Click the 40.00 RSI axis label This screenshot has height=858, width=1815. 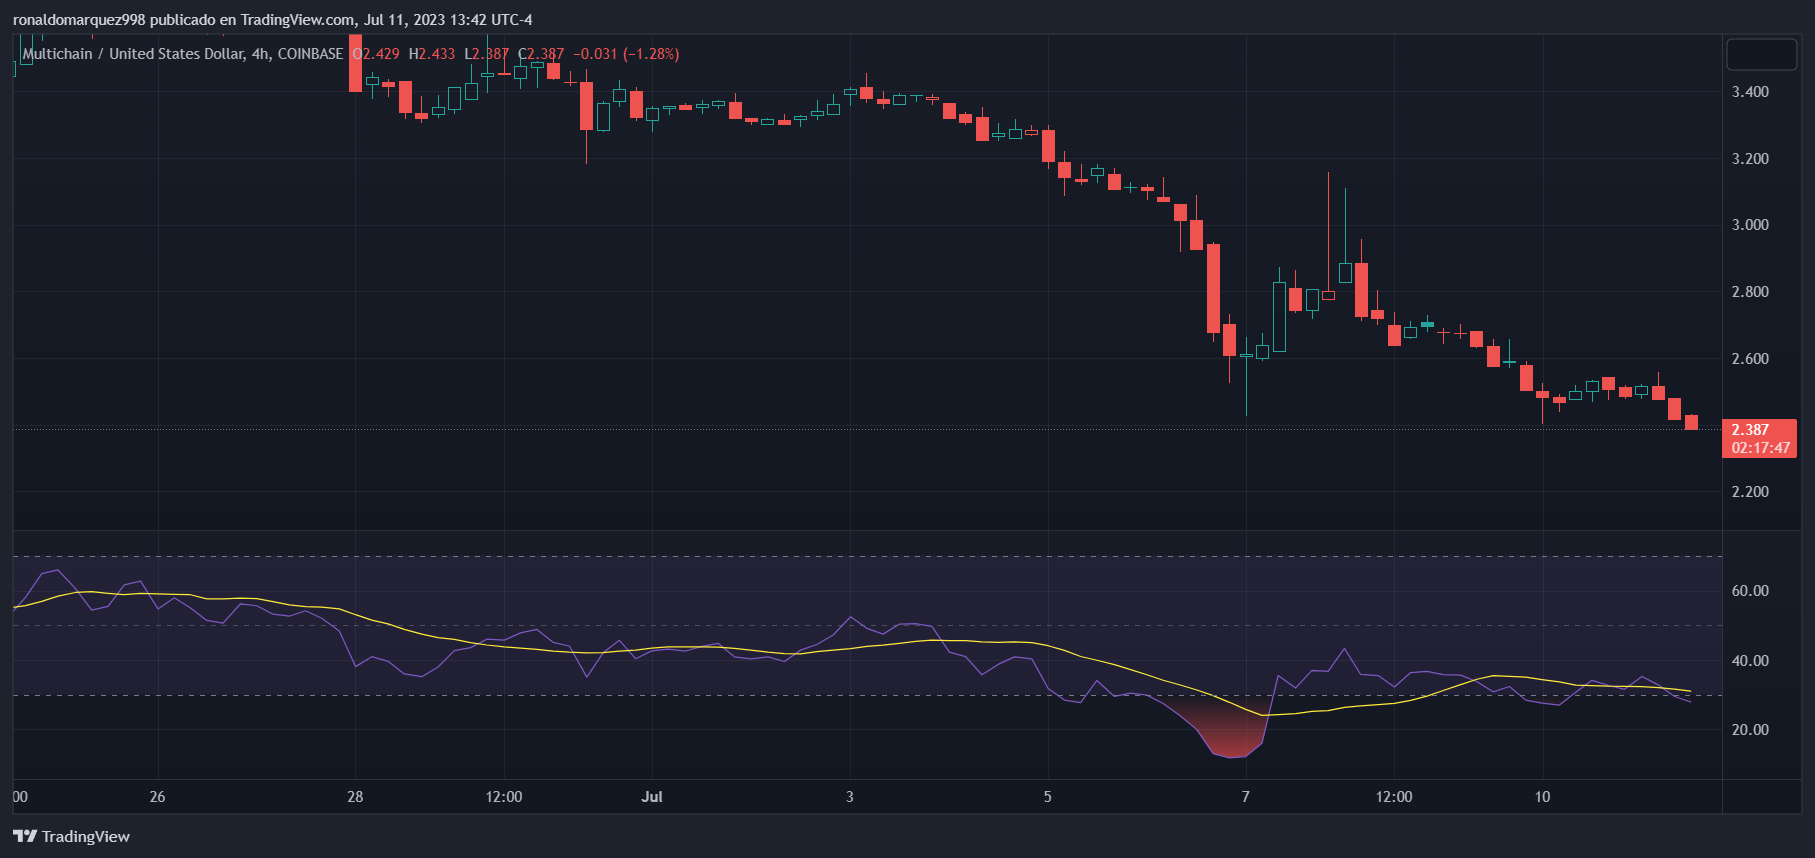(1750, 661)
